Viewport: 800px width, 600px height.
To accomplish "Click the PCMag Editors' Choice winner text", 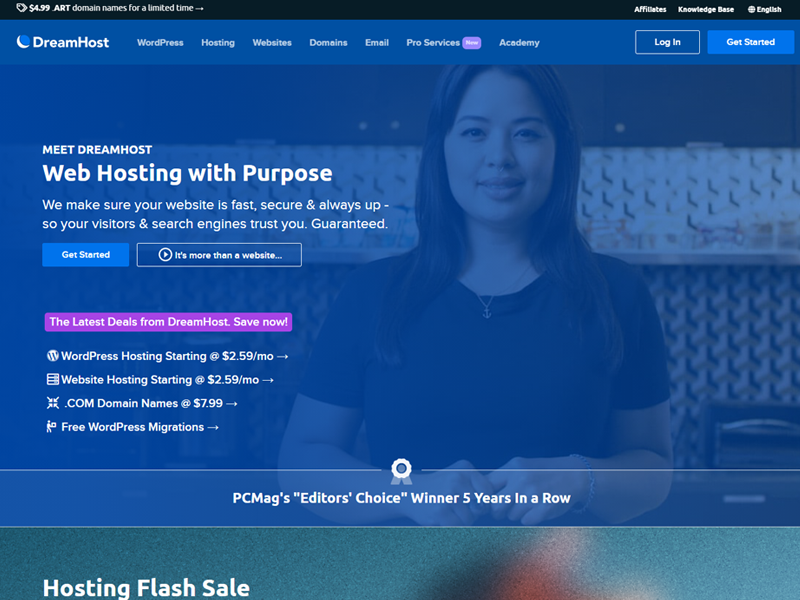I will [401, 498].
